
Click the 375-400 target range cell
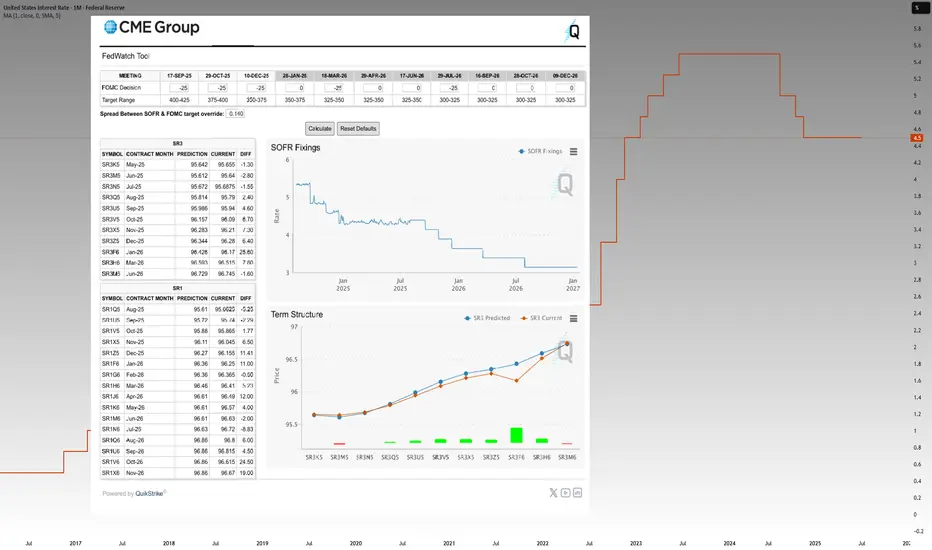tap(218, 100)
